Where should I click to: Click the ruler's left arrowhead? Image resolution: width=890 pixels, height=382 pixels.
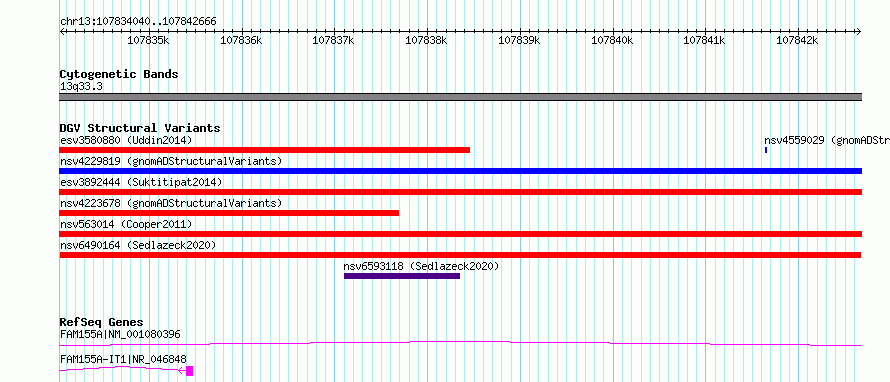62,31
